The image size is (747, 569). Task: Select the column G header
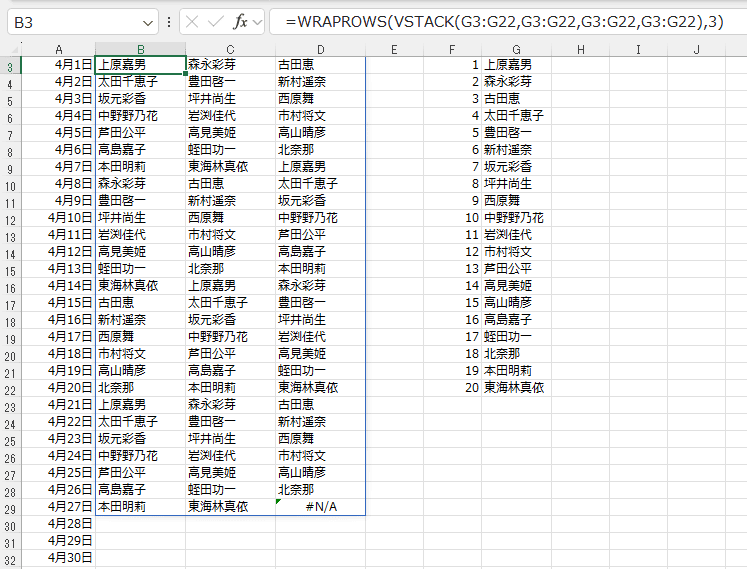point(515,49)
